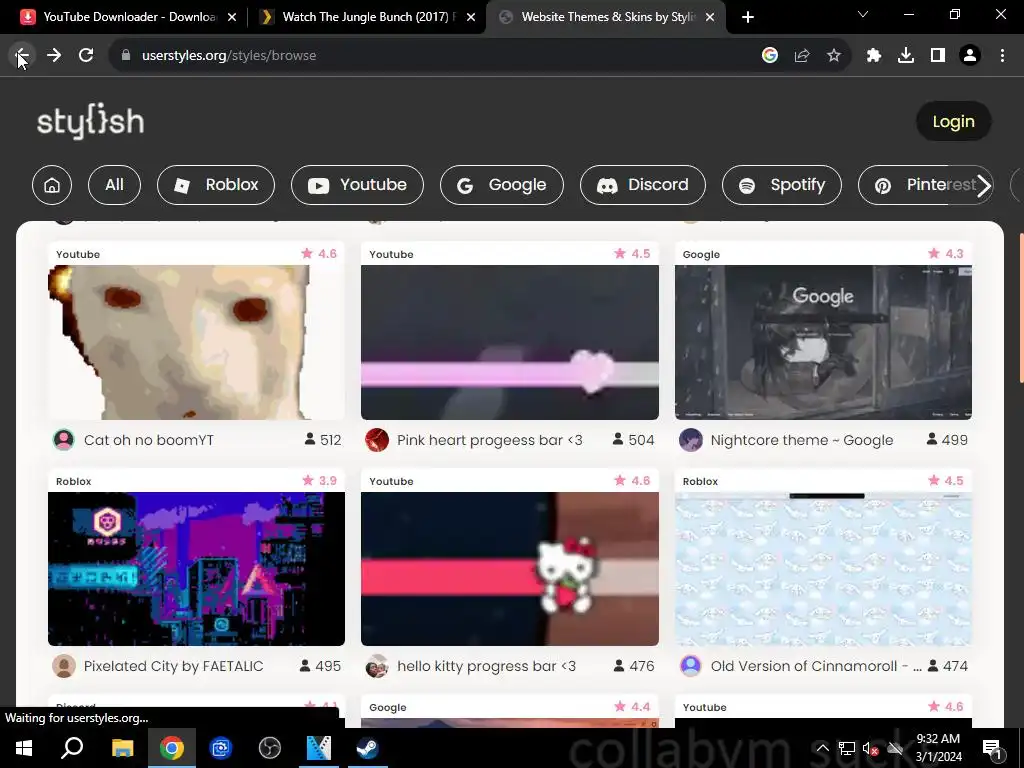Click the browser forward arrow
This screenshot has width=1024, height=768.
point(54,56)
